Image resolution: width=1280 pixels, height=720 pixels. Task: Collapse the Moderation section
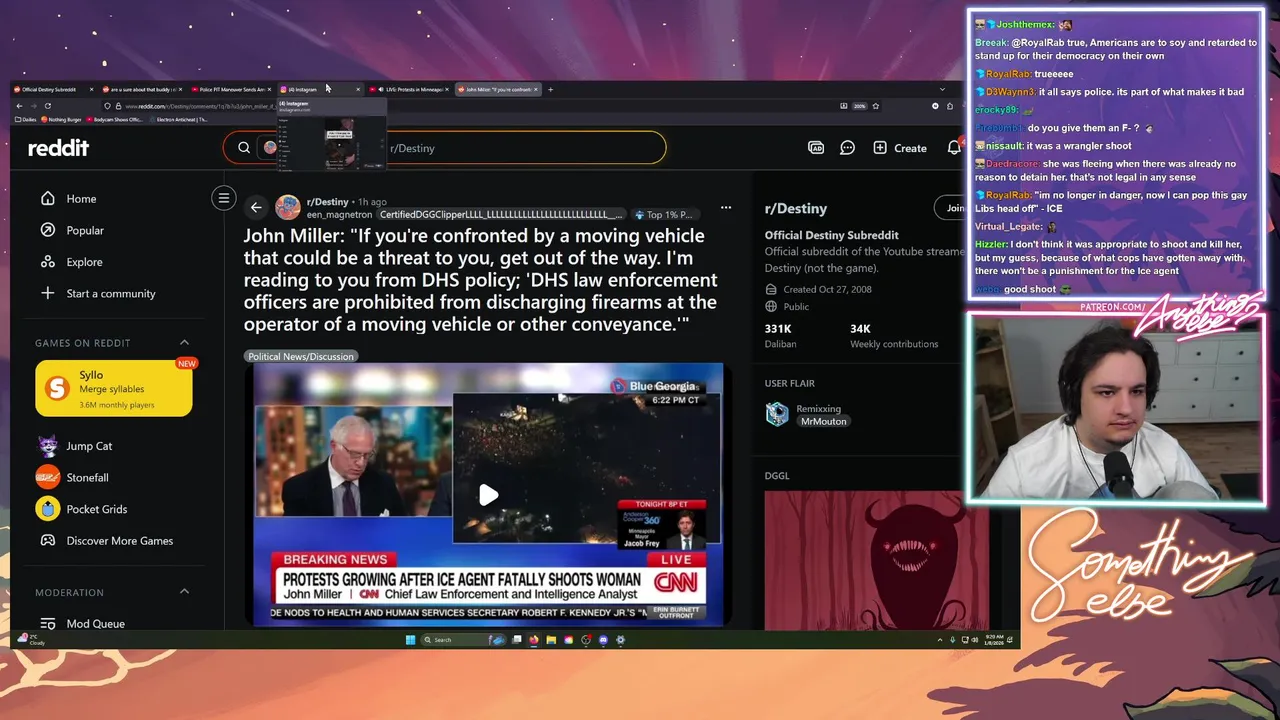pyautogui.click(x=184, y=592)
